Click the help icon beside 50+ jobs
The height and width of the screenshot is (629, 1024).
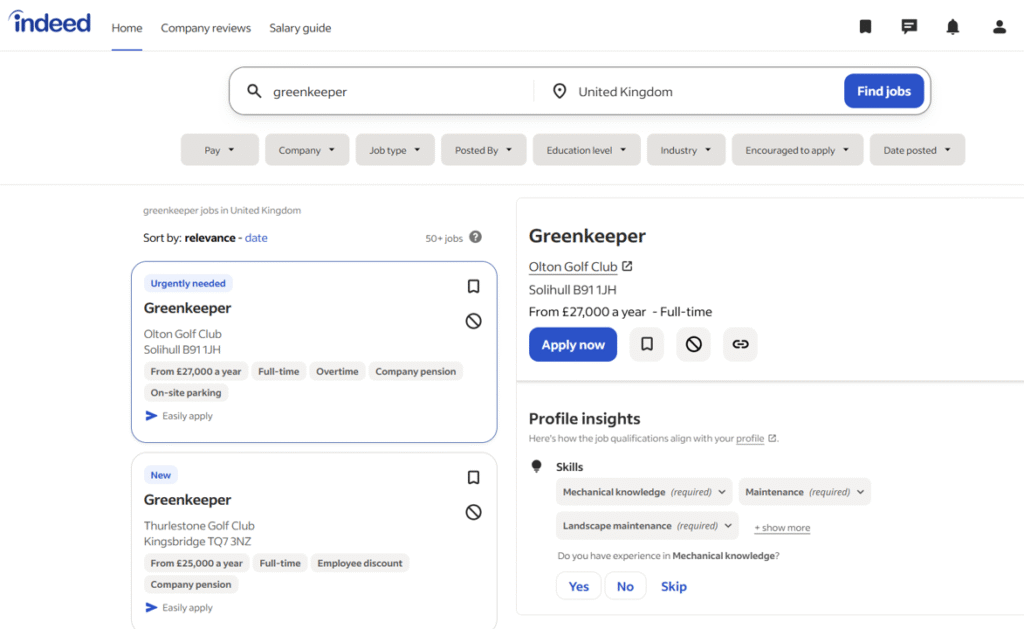pos(475,237)
